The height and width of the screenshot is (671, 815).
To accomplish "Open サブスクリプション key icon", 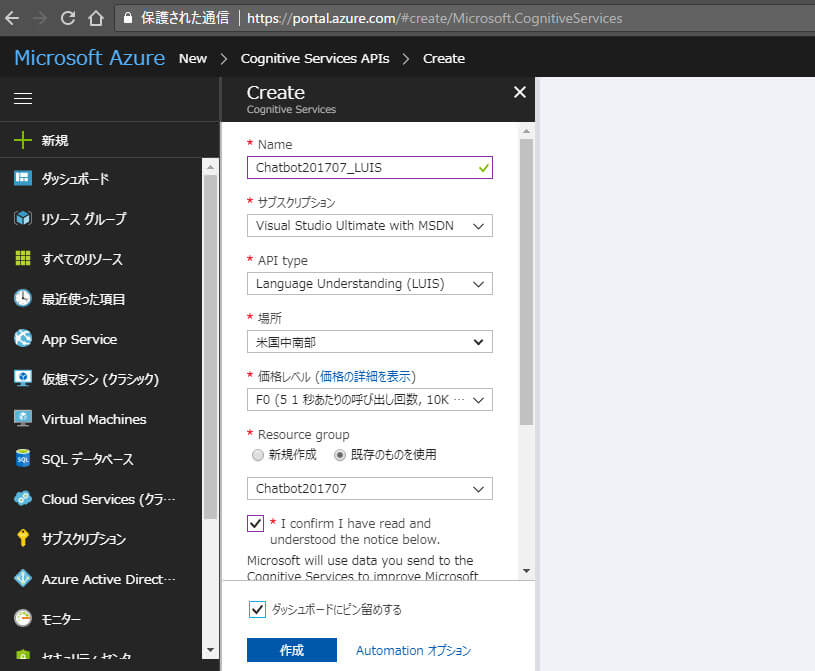I will tap(23, 538).
